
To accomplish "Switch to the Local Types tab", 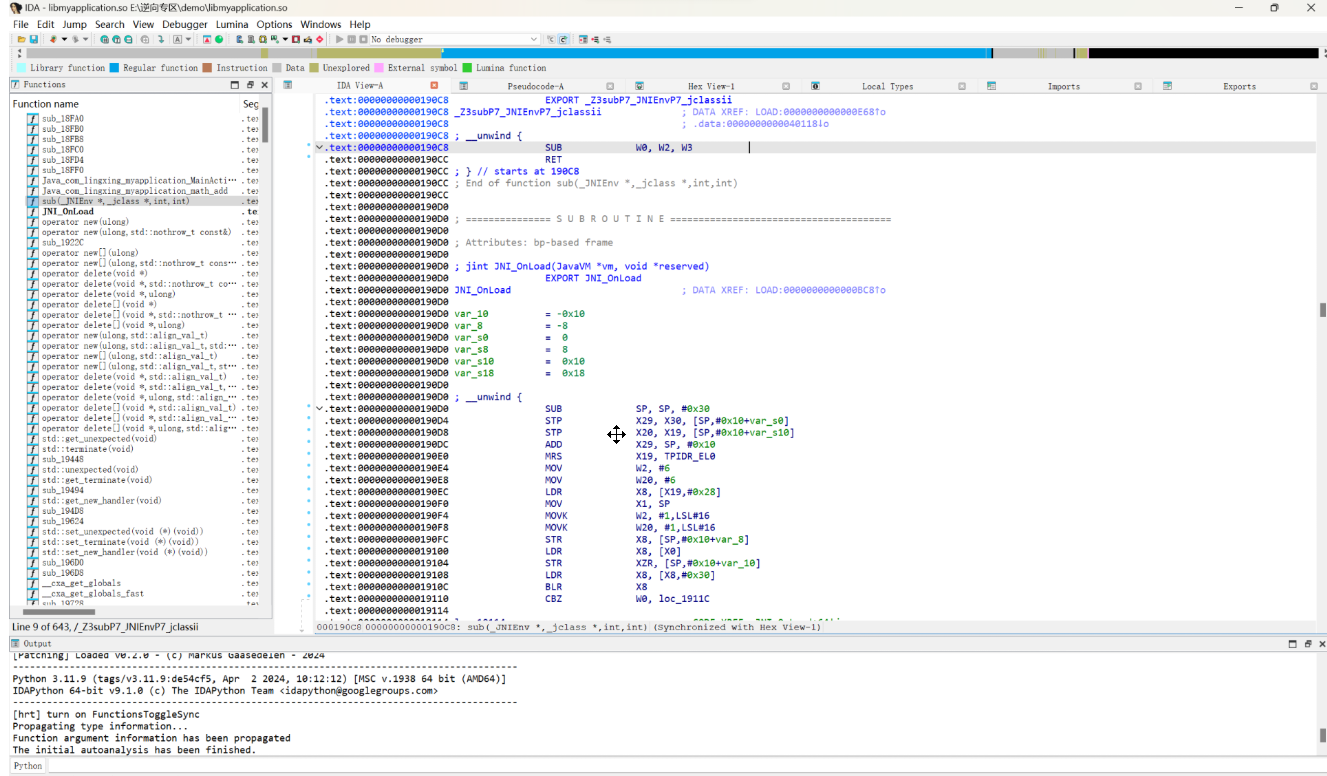I will (x=887, y=86).
